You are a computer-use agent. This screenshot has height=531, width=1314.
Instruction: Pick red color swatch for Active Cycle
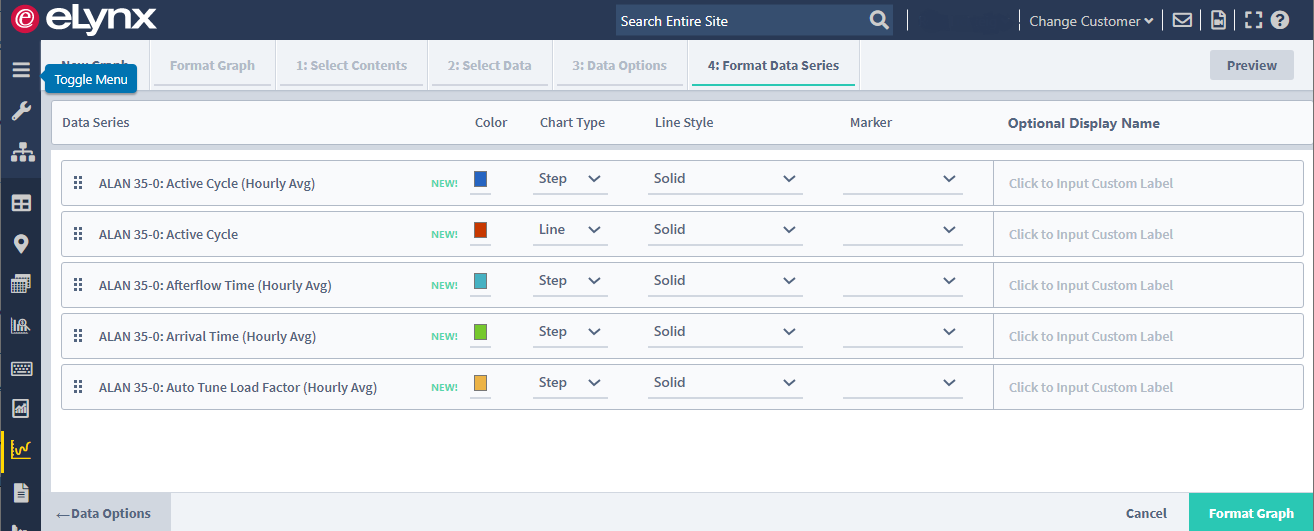[480, 230]
